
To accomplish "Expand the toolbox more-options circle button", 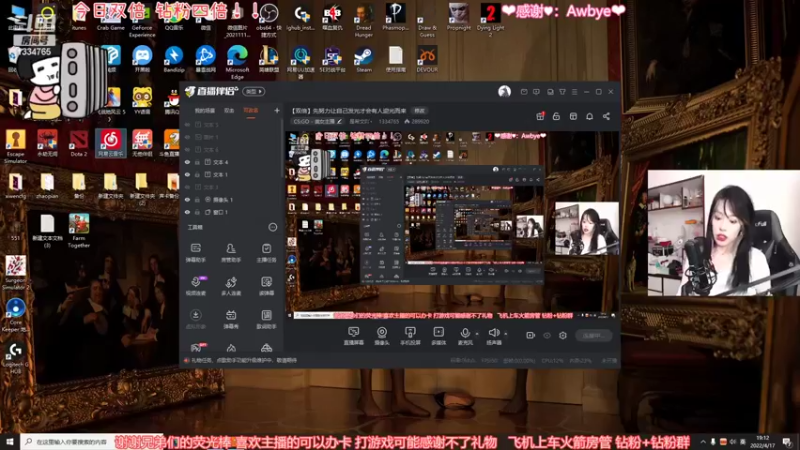I will pyautogui.click(x=272, y=227).
